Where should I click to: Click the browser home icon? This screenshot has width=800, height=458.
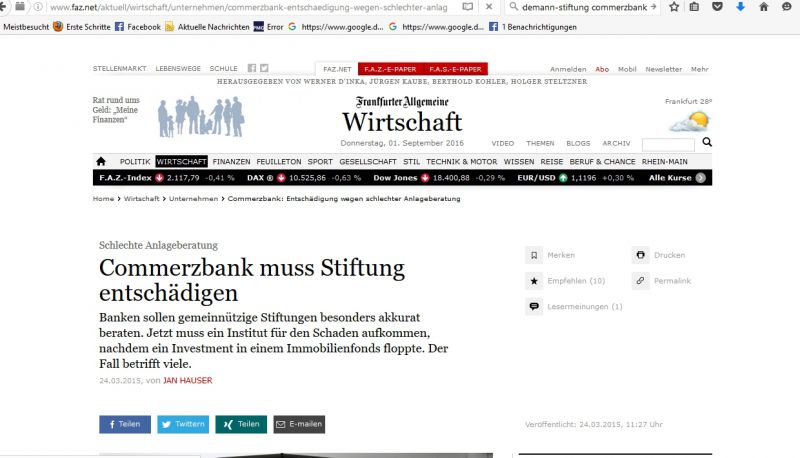[x=764, y=7]
